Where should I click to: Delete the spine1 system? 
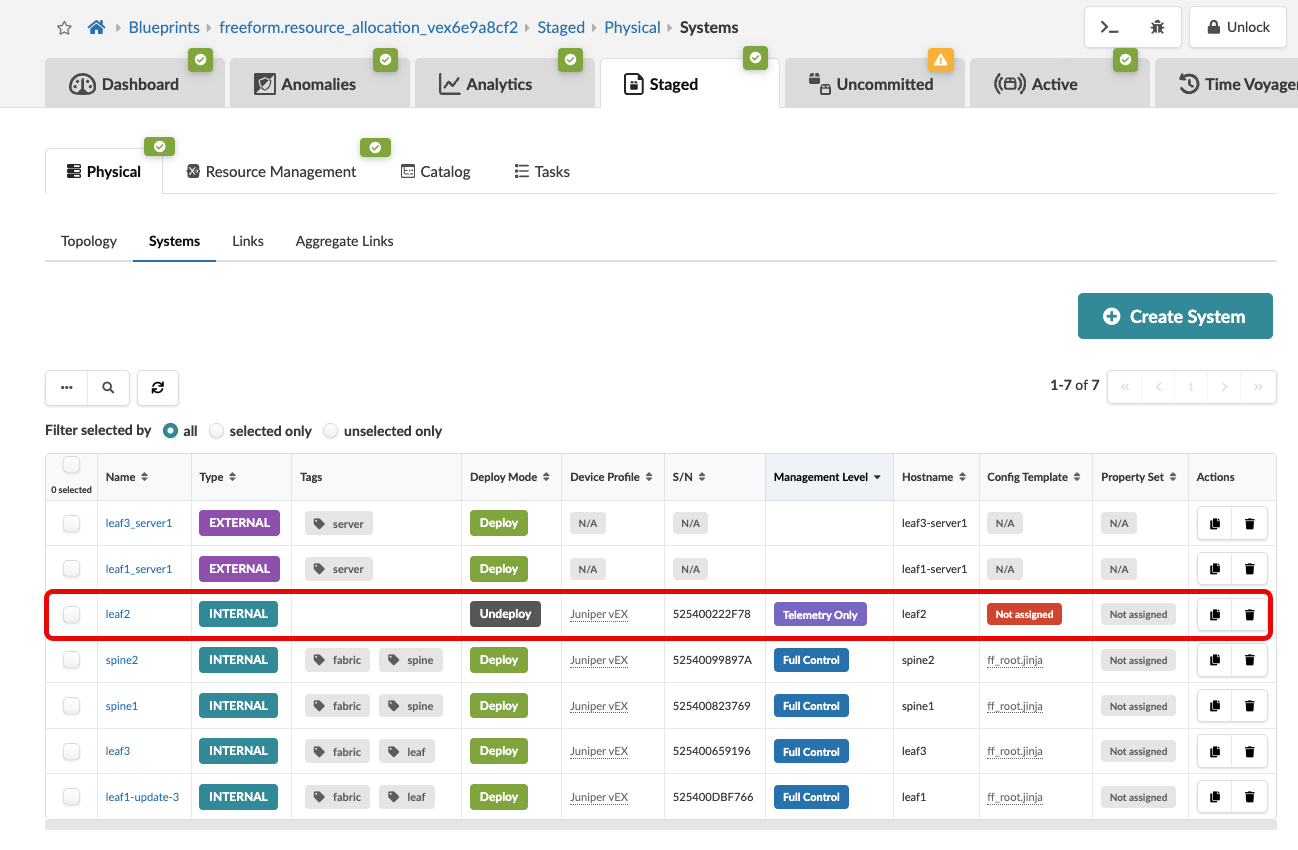(1249, 706)
